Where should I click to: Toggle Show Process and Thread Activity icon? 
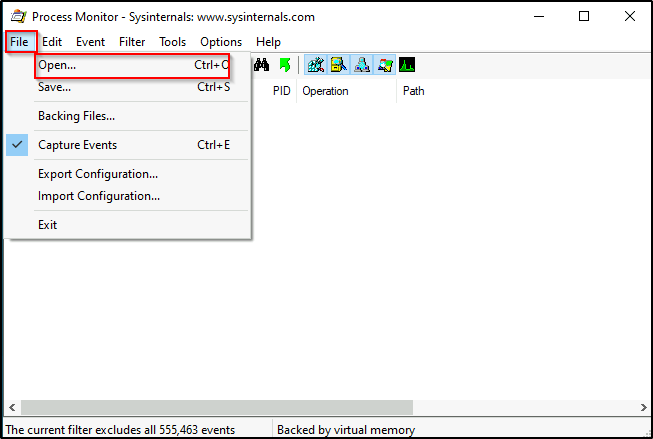tap(385, 65)
